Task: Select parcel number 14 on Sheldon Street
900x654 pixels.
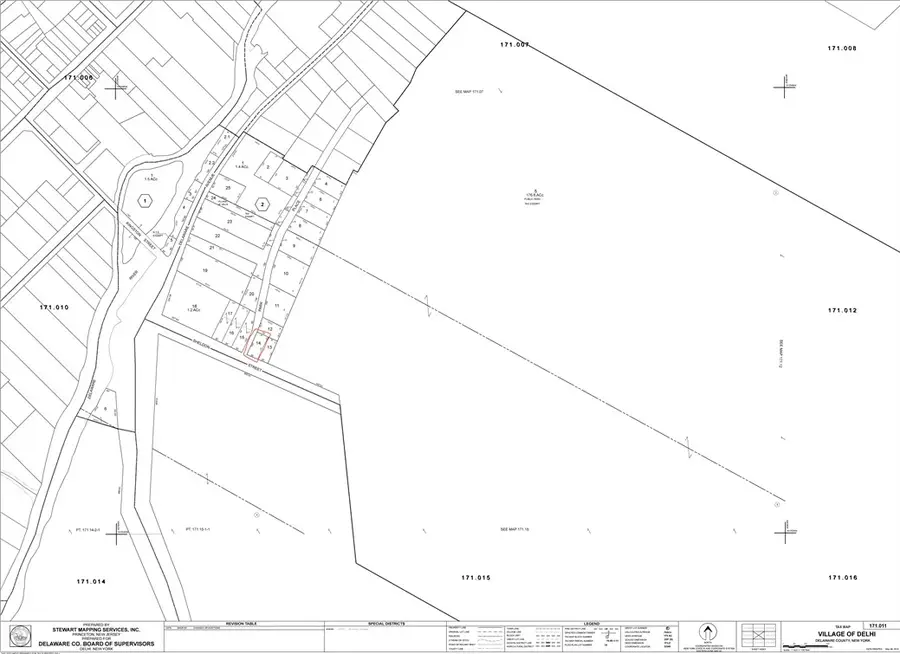Action: (258, 343)
